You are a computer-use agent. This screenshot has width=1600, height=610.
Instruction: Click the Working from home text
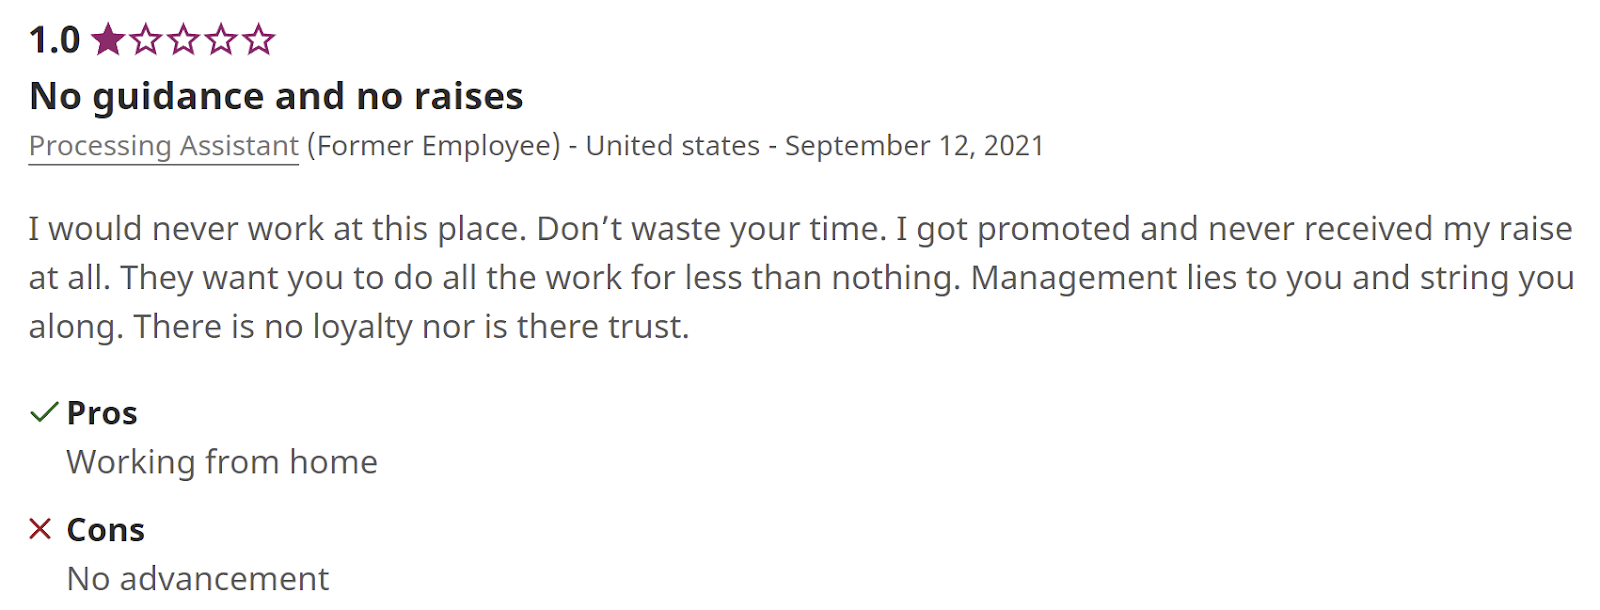(222, 462)
